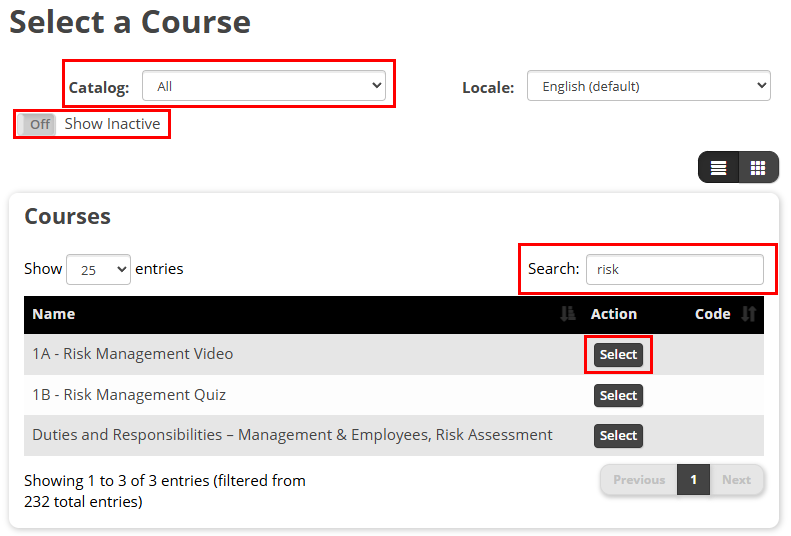The height and width of the screenshot is (536, 791).
Task: Go to pagination page 1
Action: [x=693, y=480]
